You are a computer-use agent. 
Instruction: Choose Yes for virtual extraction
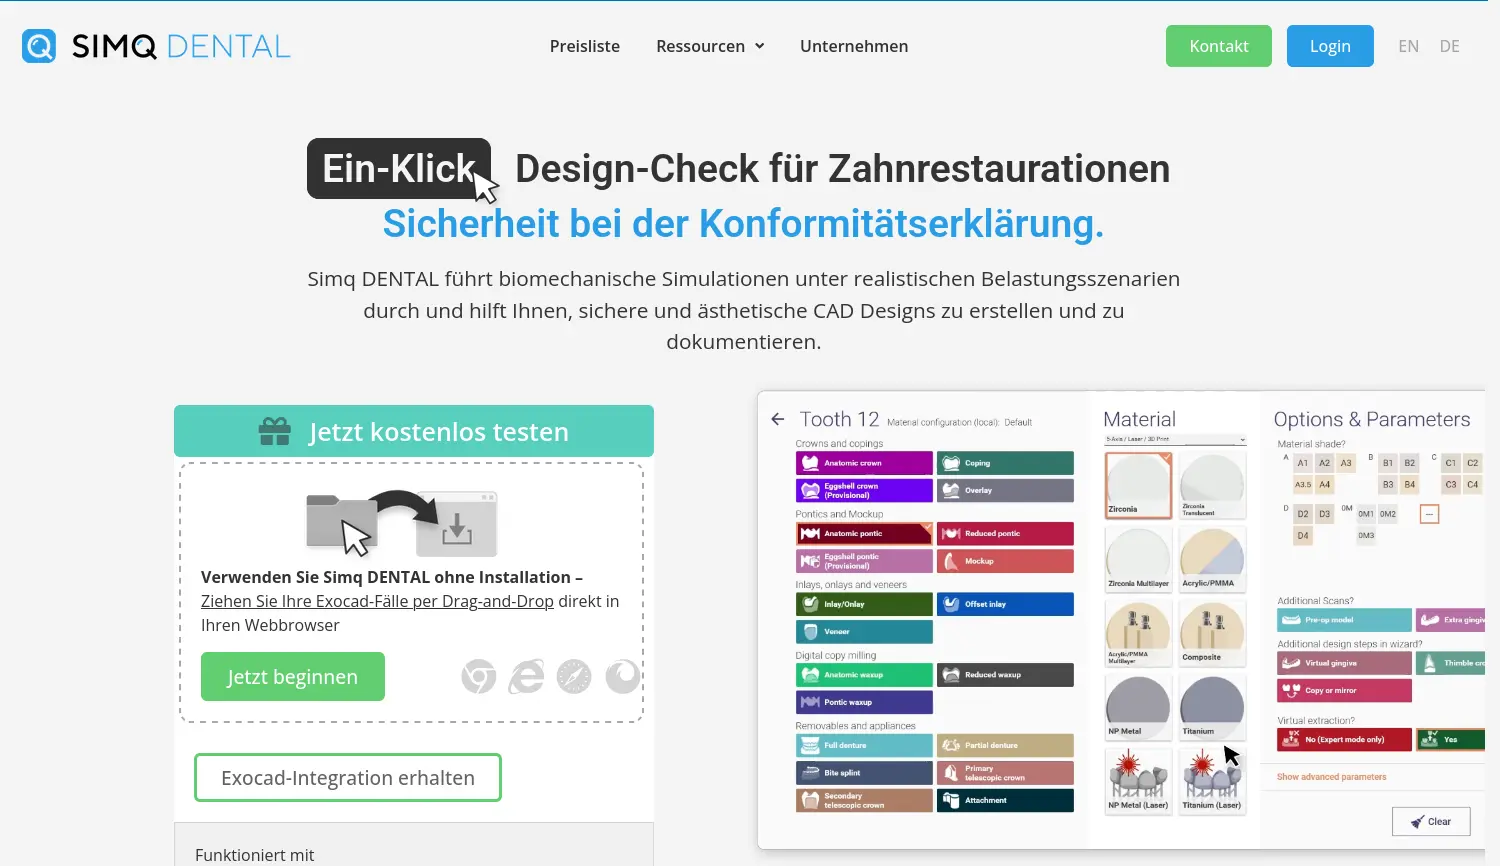[x=1450, y=740]
